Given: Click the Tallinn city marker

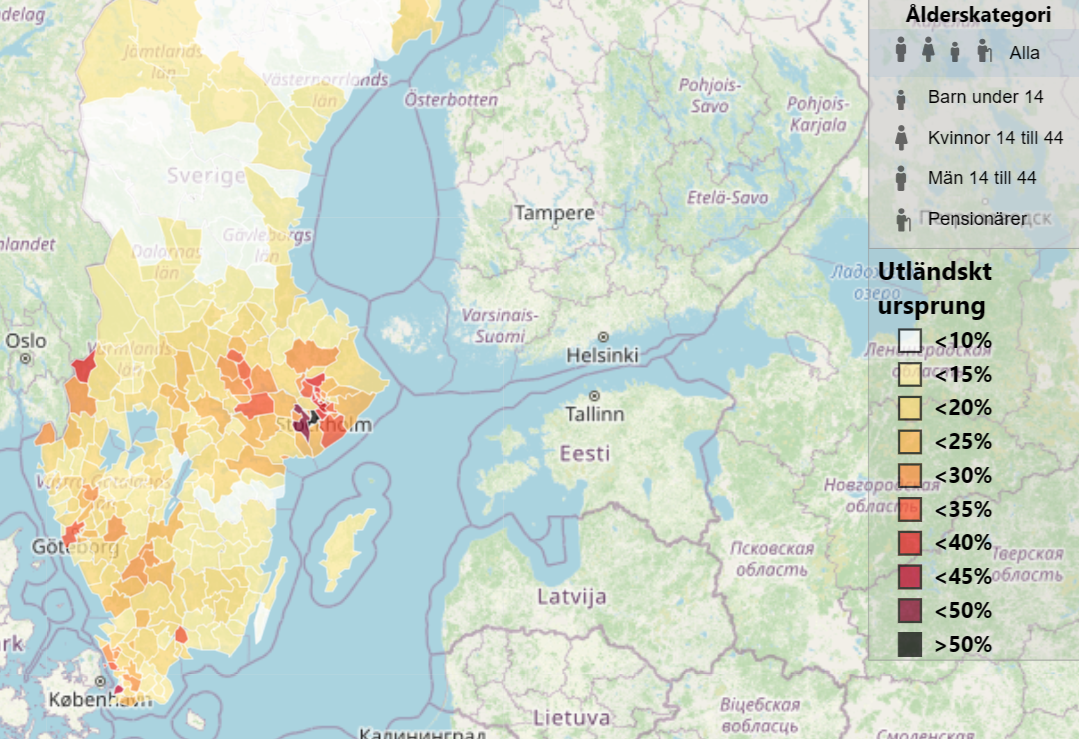Looking at the screenshot, I should pos(594,396).
